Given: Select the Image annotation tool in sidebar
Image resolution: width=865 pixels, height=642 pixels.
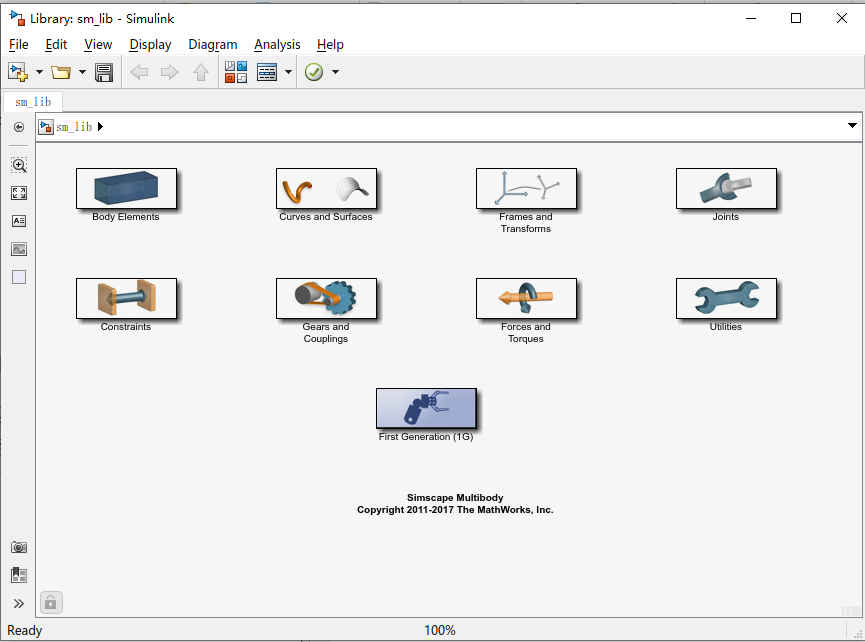Looking at the screenshot, I should click(18, 249).
